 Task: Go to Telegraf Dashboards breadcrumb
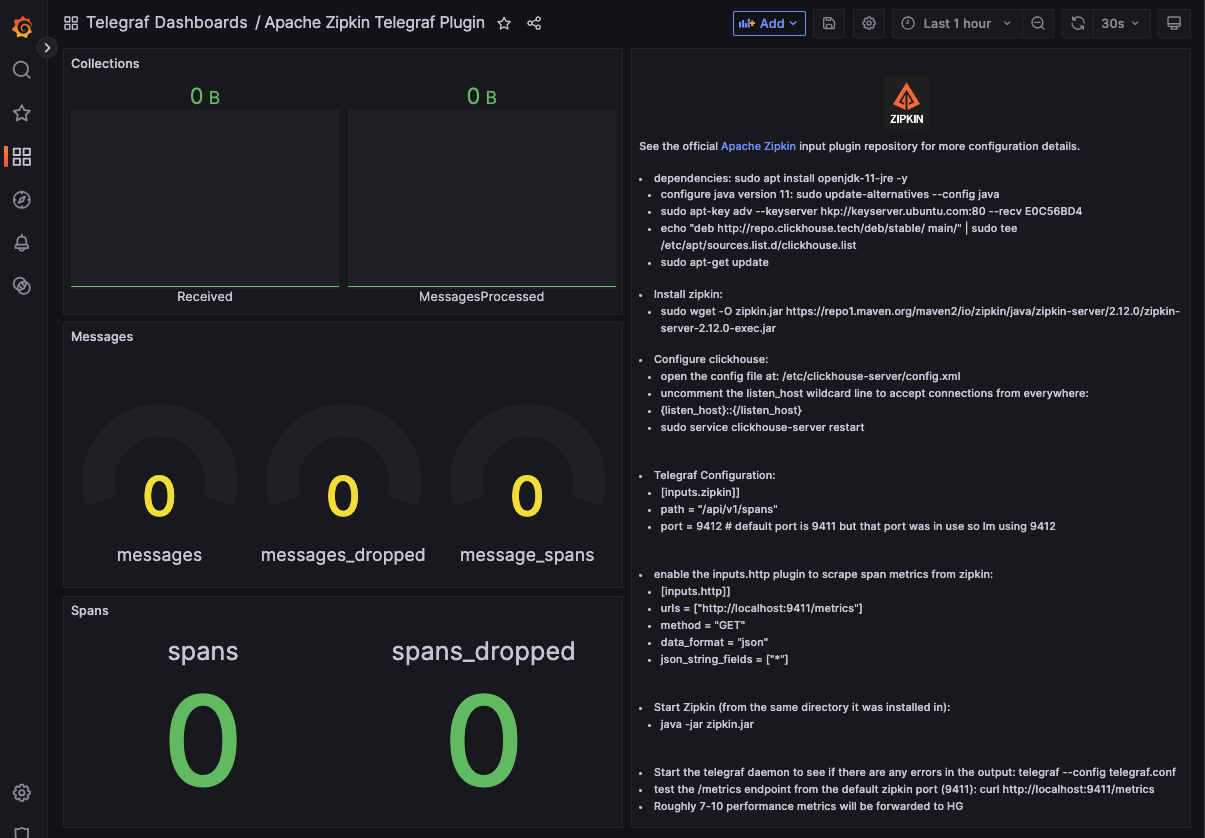167,23
